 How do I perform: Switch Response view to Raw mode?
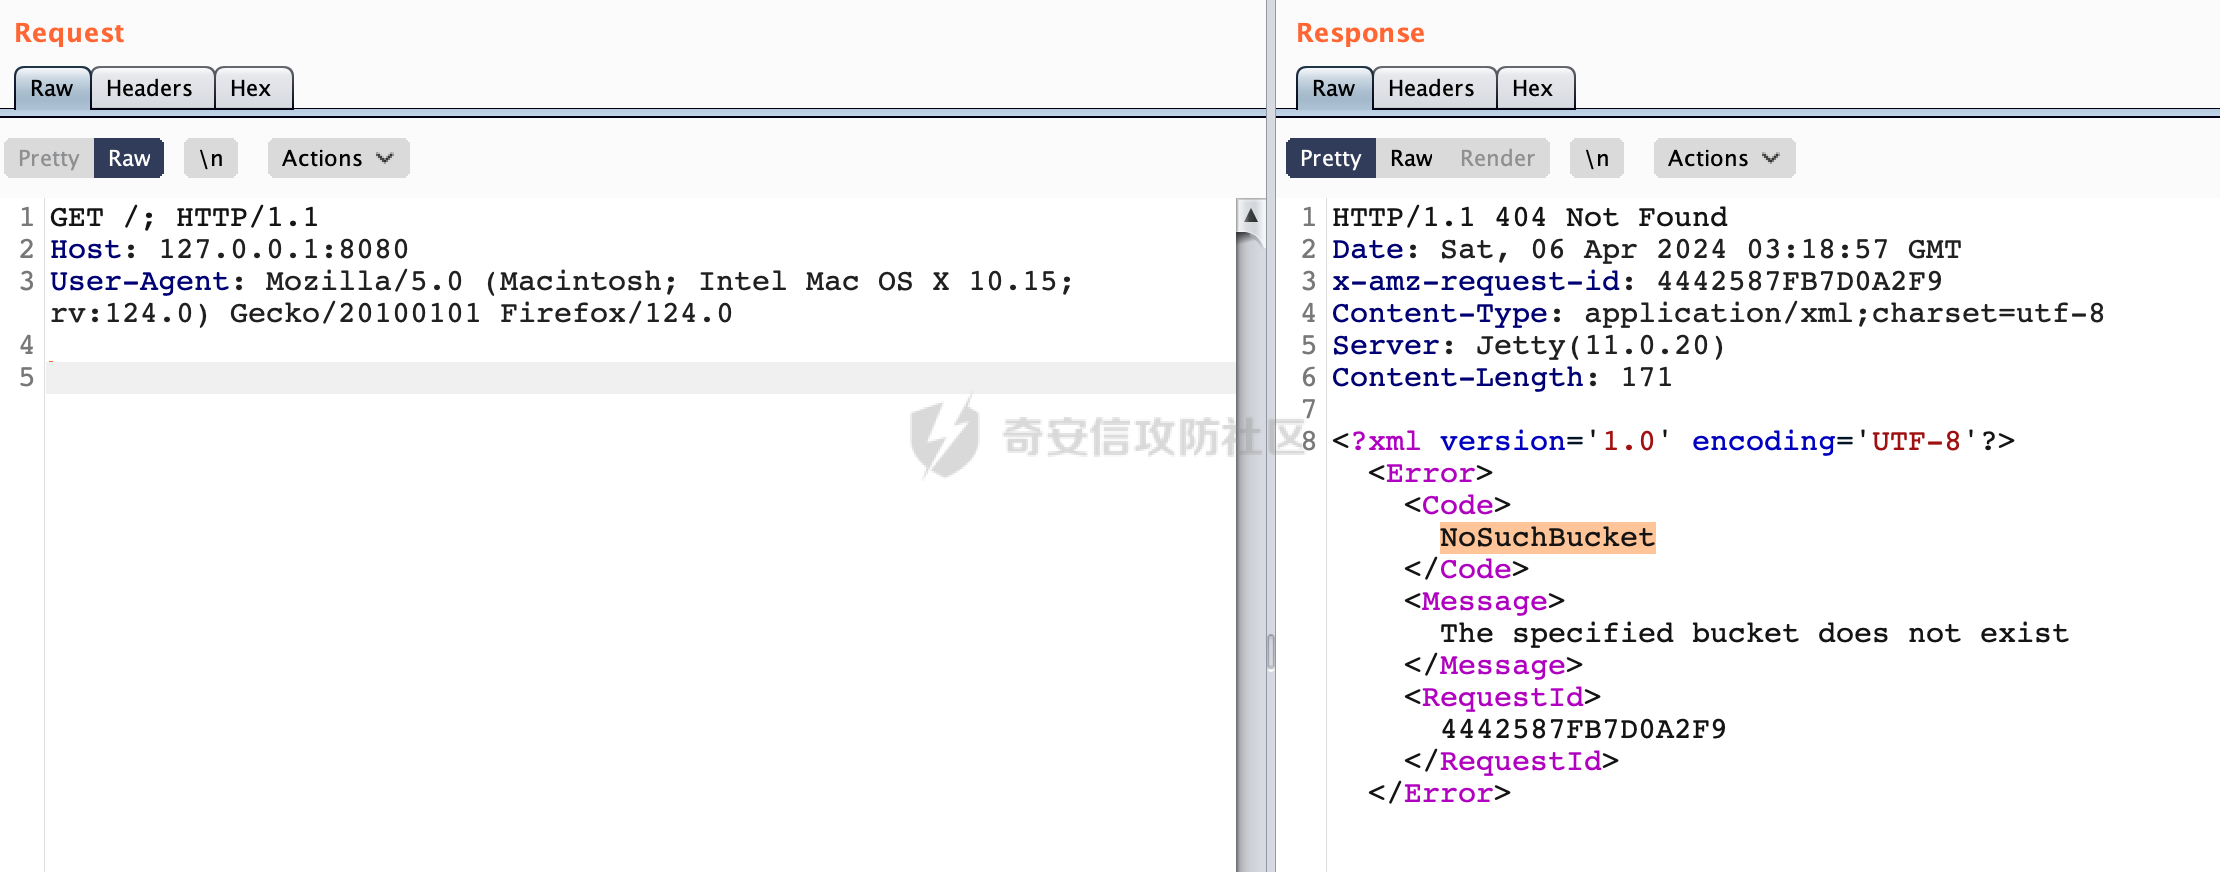point(1411,158)
